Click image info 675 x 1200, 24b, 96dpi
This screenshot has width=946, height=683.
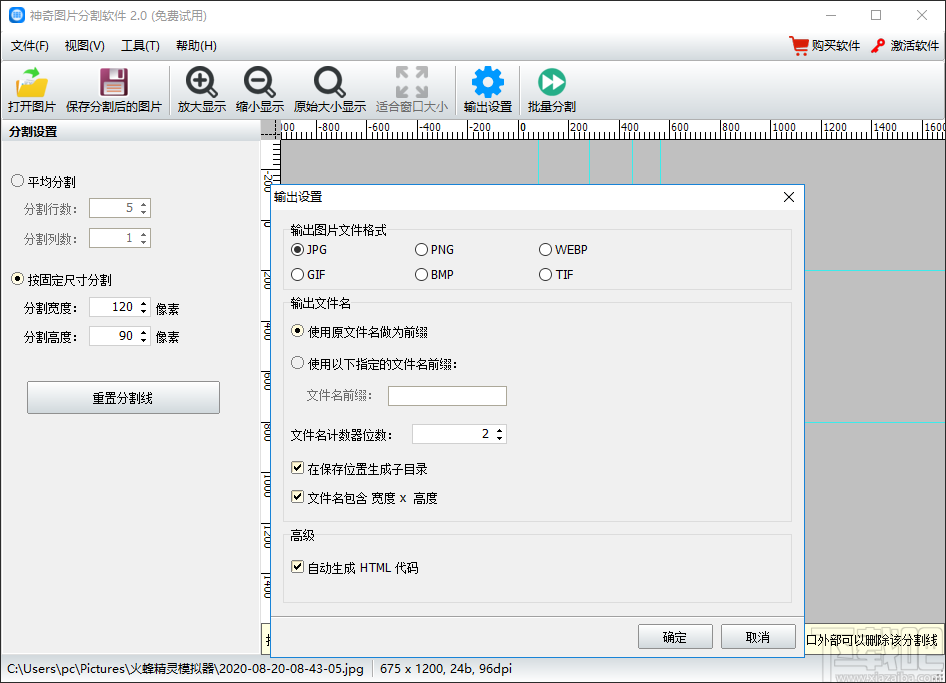tap(446, 669)
